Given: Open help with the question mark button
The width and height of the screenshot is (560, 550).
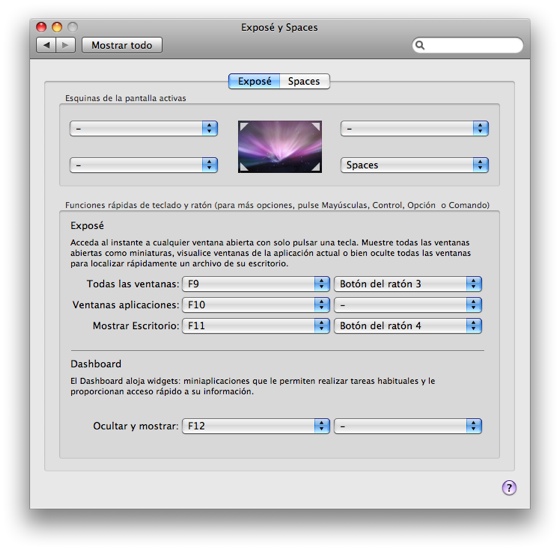Looking at the screenshot, I should click(509, 488).
